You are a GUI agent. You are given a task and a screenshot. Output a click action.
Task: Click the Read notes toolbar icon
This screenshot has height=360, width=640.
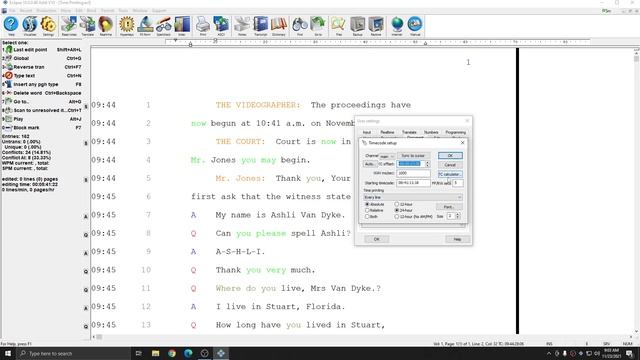(x=69, y=25)
